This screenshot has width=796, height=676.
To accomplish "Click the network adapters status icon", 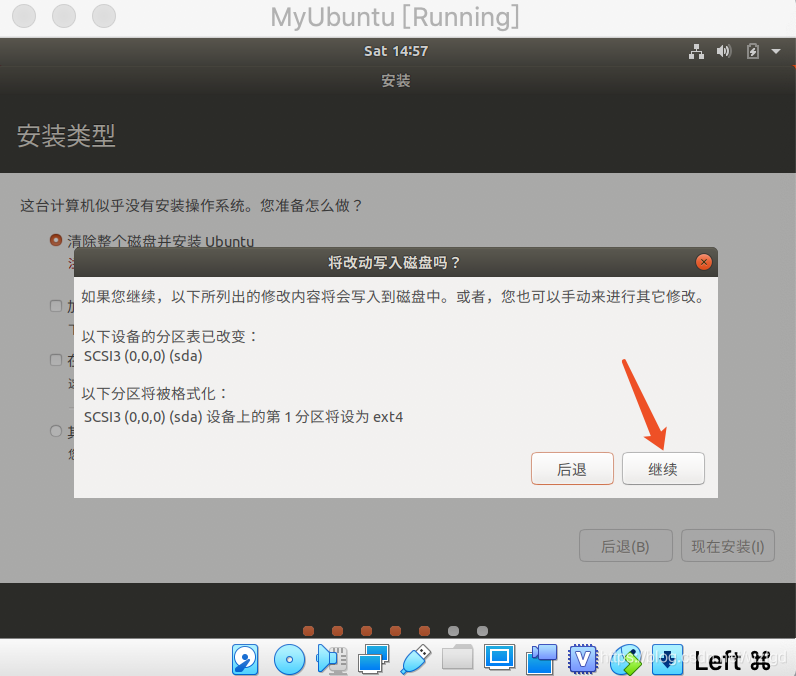I will point(373,659).
